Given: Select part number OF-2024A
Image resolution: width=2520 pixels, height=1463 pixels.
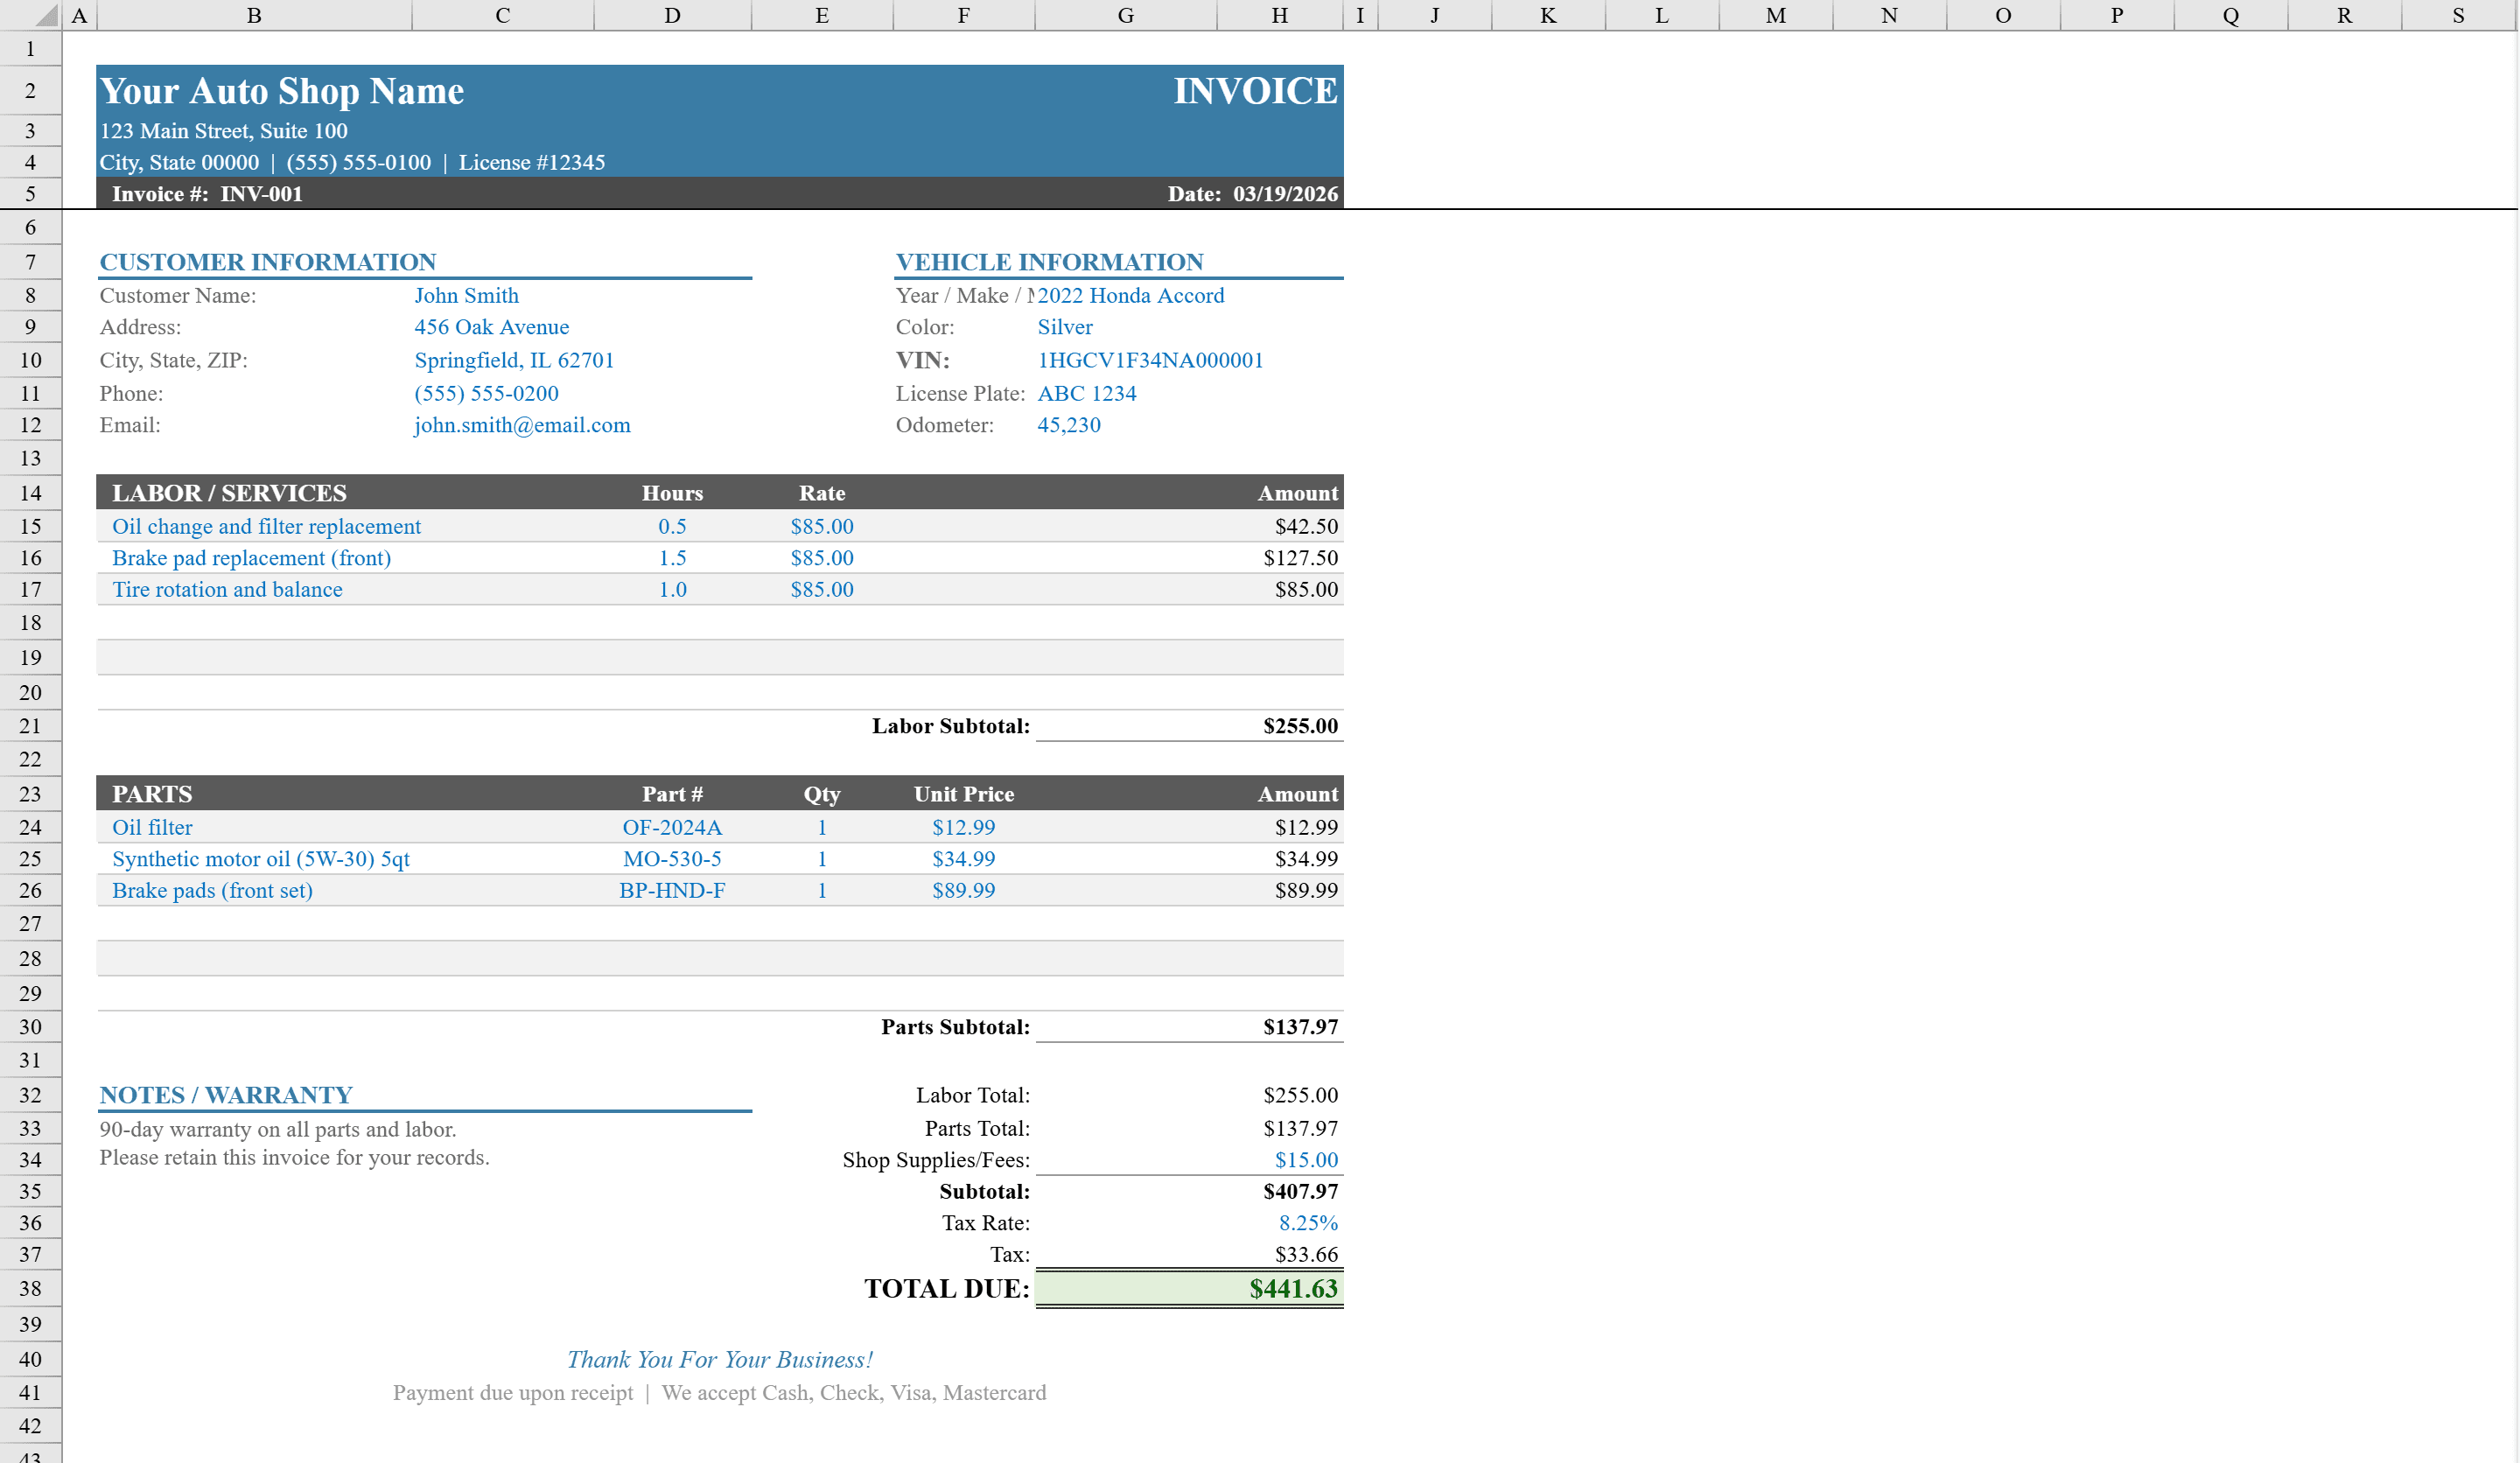Looking at the screenshot, I should [x=672, y=827].
